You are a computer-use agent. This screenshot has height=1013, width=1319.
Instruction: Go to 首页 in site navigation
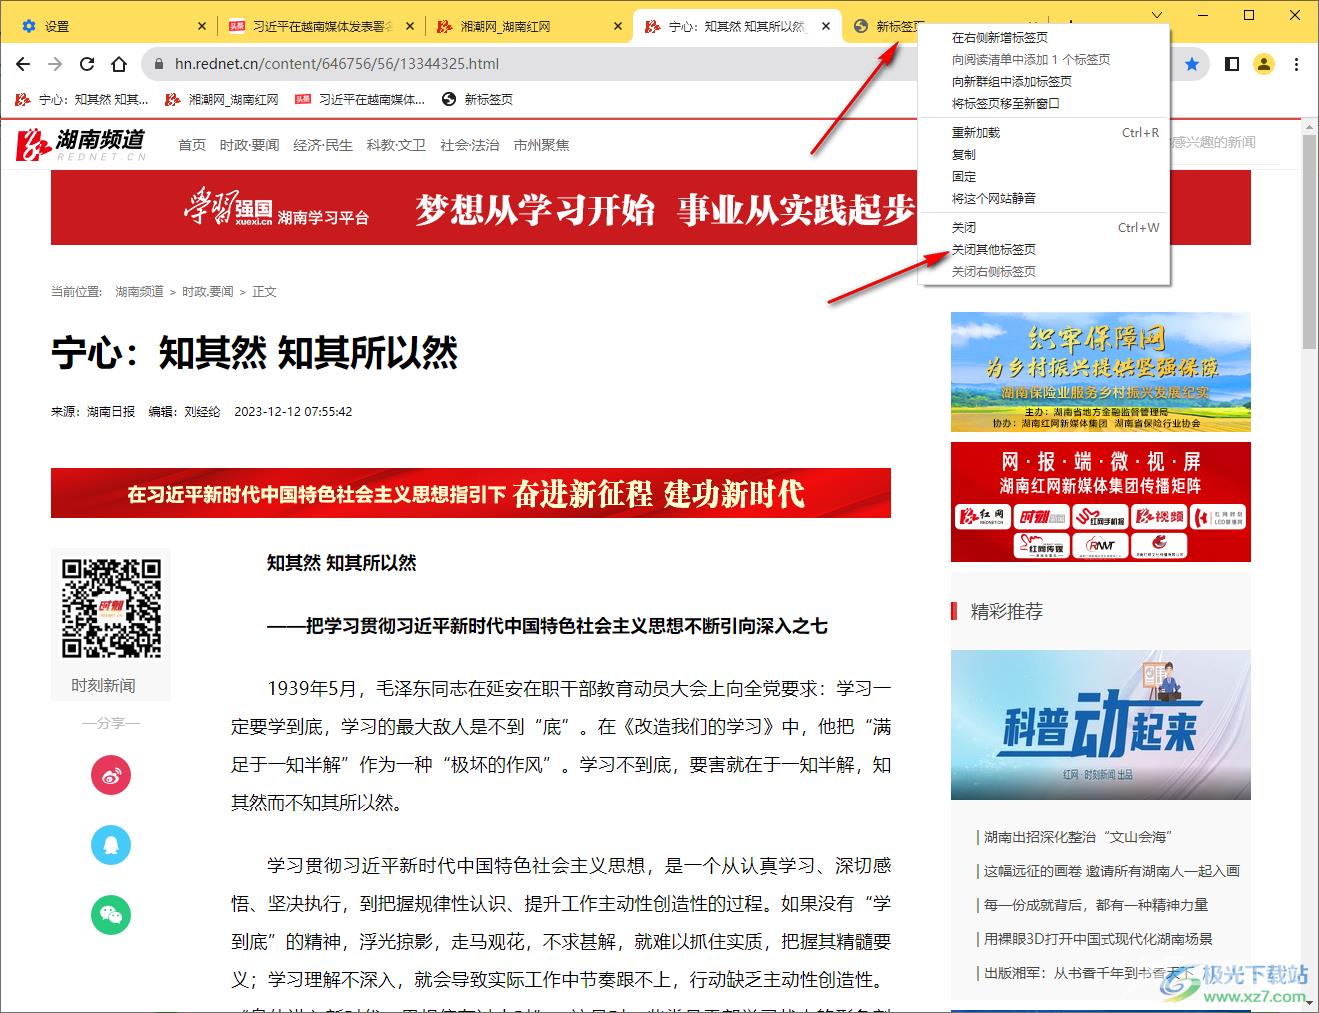click(192, 145)
